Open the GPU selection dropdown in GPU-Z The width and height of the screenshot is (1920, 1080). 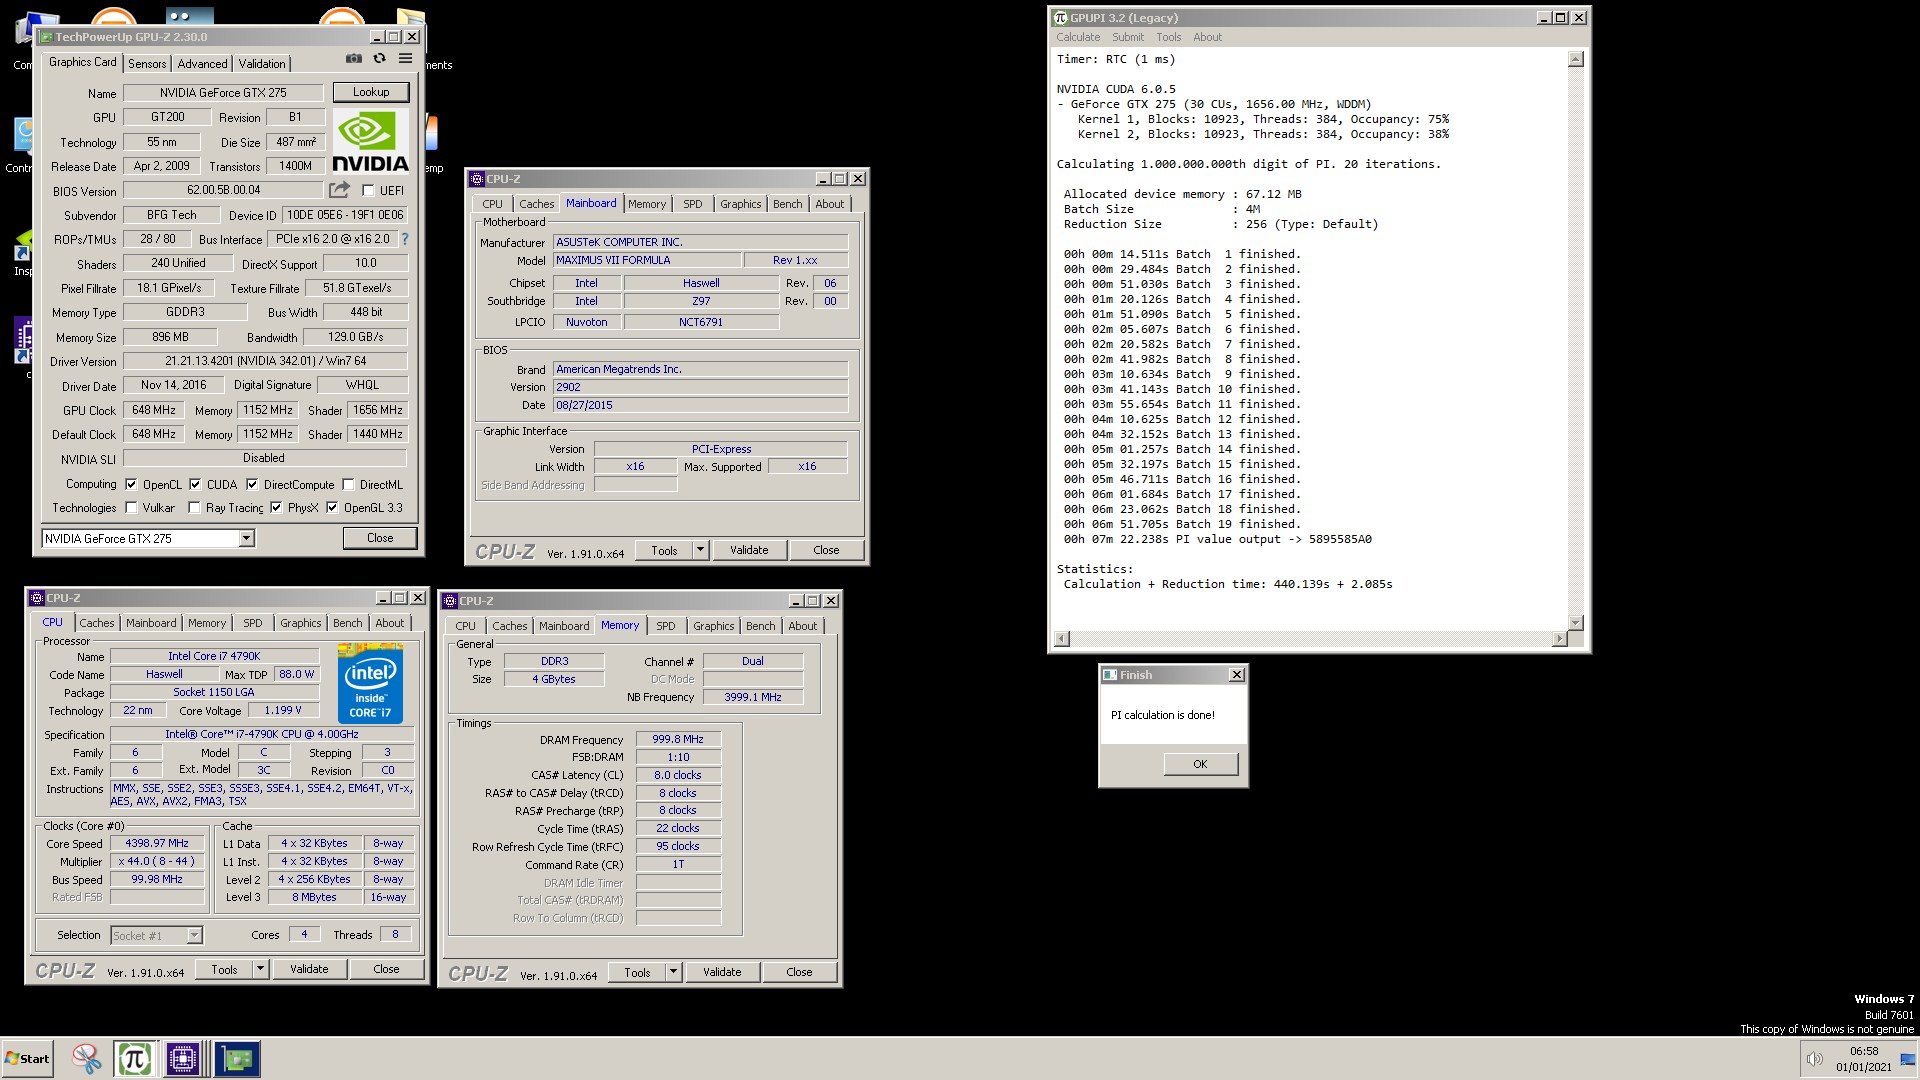pos(246,538)
